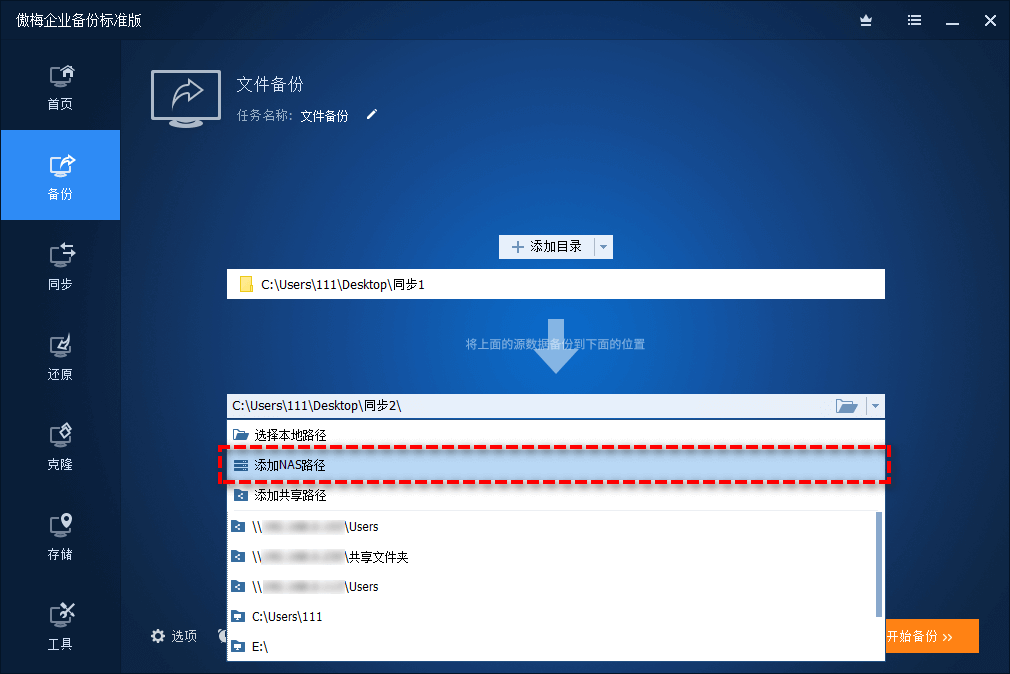Click the 开始备份 start button
The height and width of the screenshot is (674, 1010).
coord(932,636)
